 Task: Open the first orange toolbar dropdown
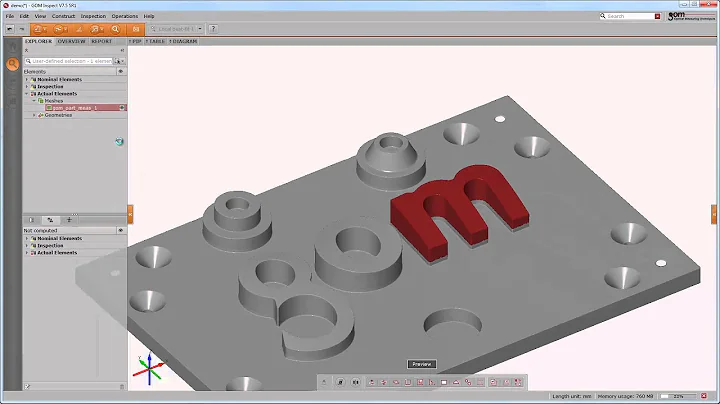[45, 29]
